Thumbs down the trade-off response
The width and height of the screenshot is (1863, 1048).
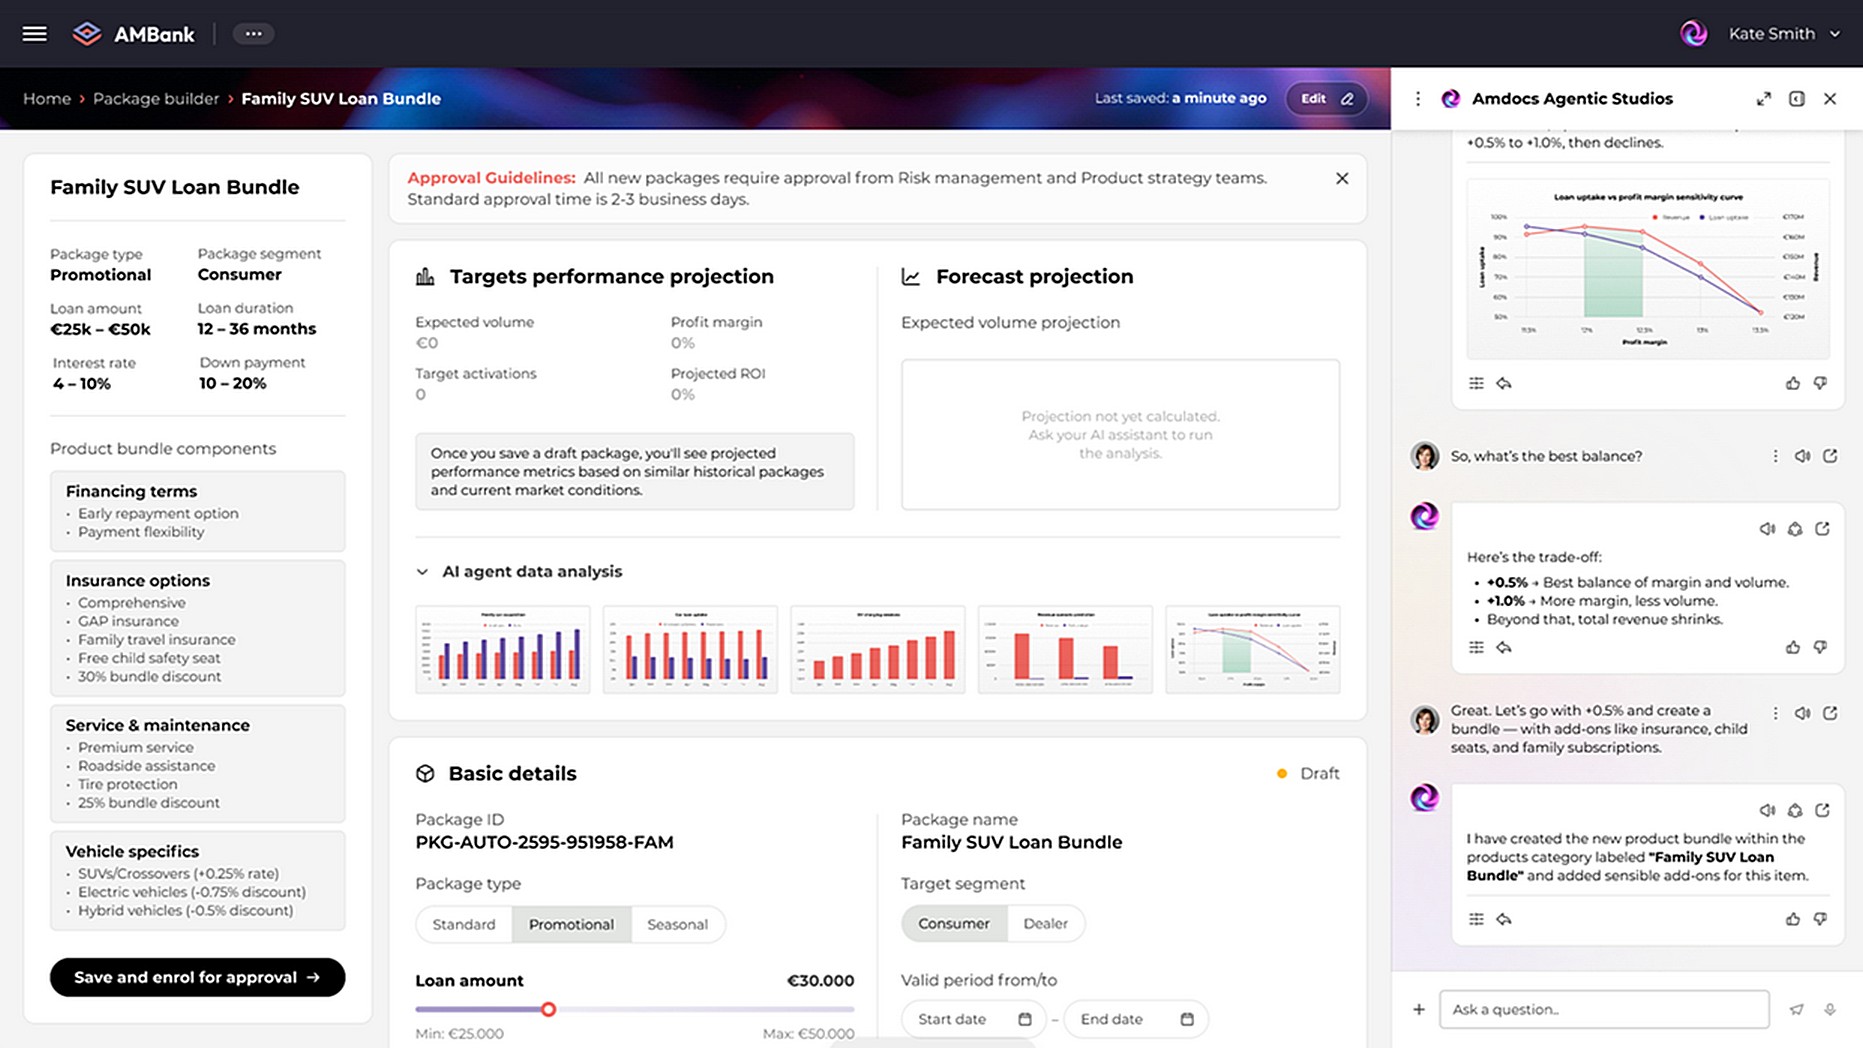[x=1820, y=647]
